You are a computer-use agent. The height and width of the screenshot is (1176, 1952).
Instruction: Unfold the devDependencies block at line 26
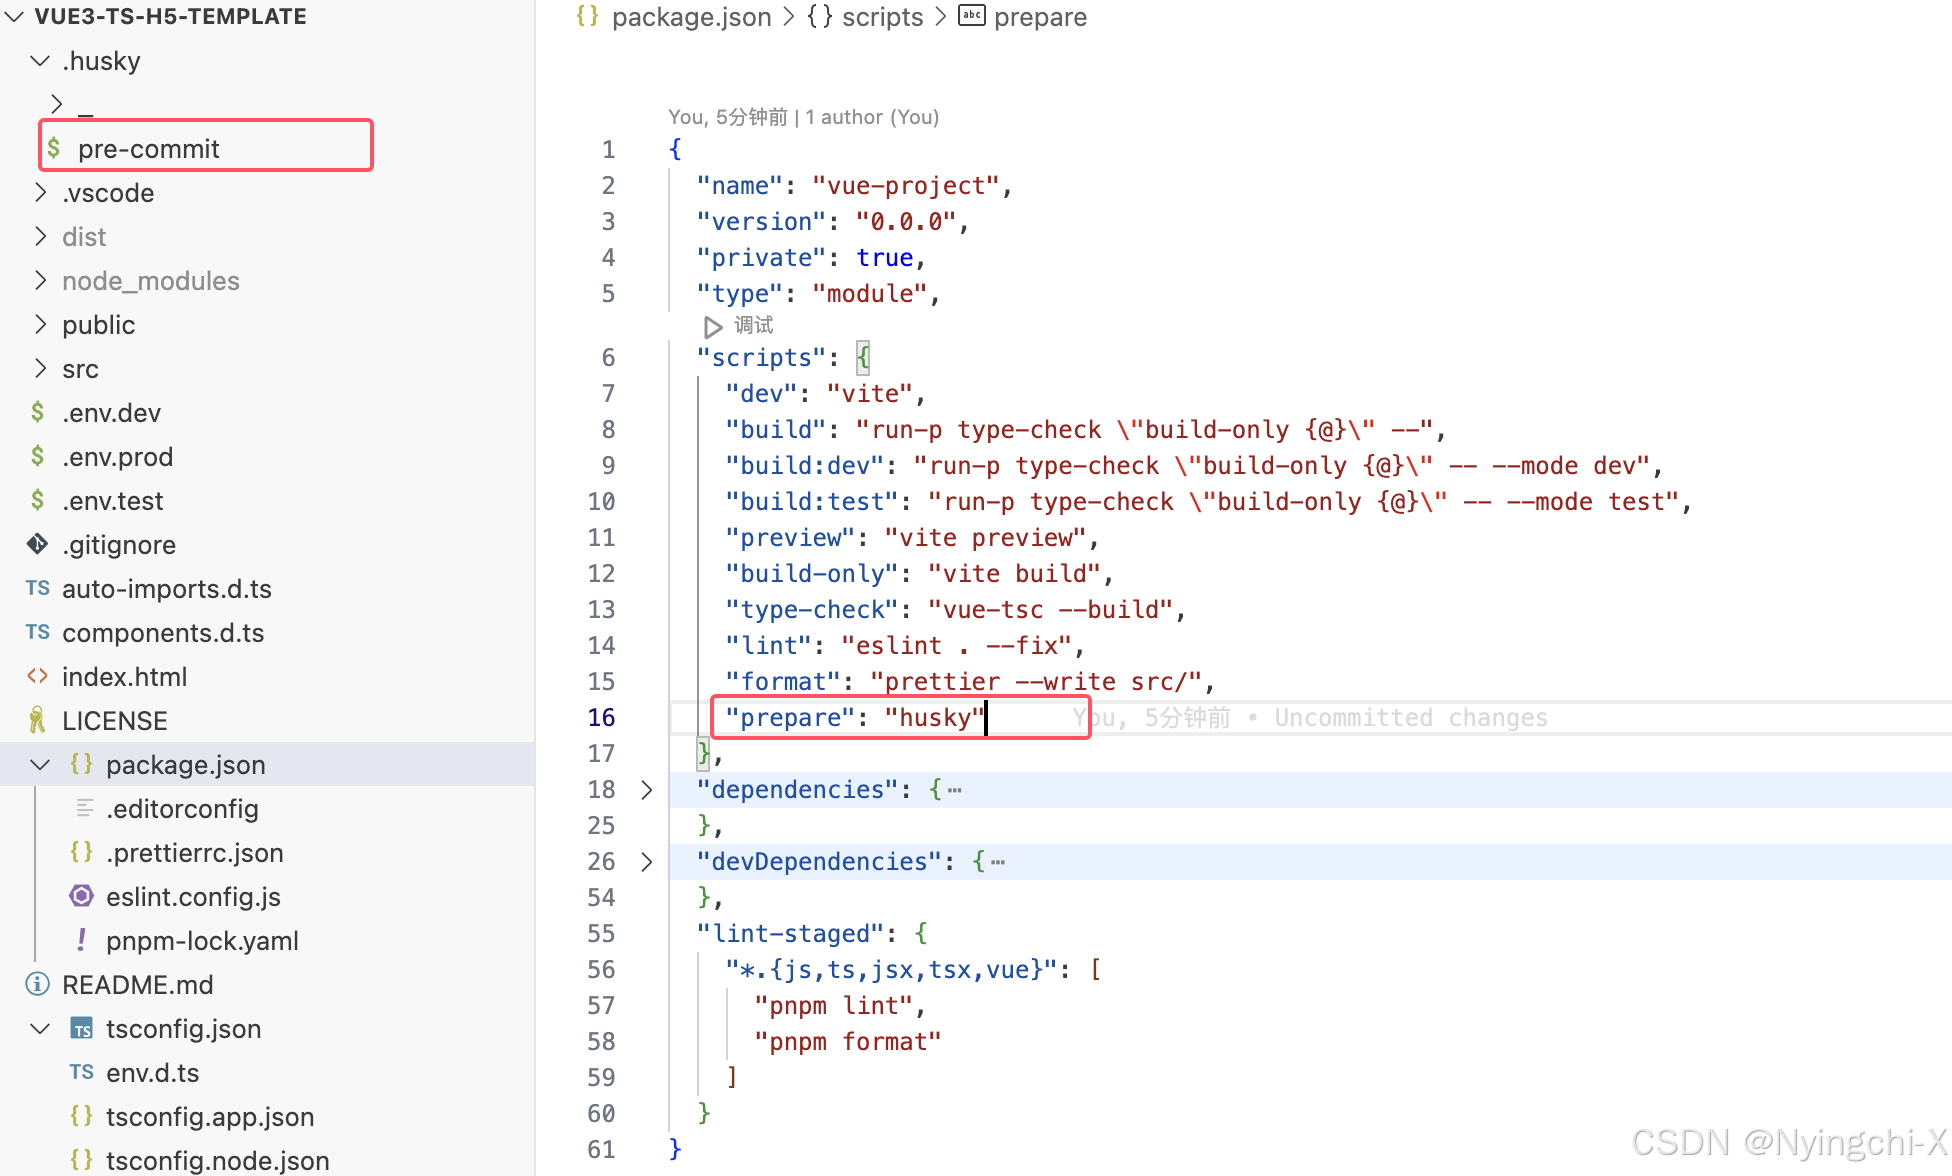click(647, 862)
